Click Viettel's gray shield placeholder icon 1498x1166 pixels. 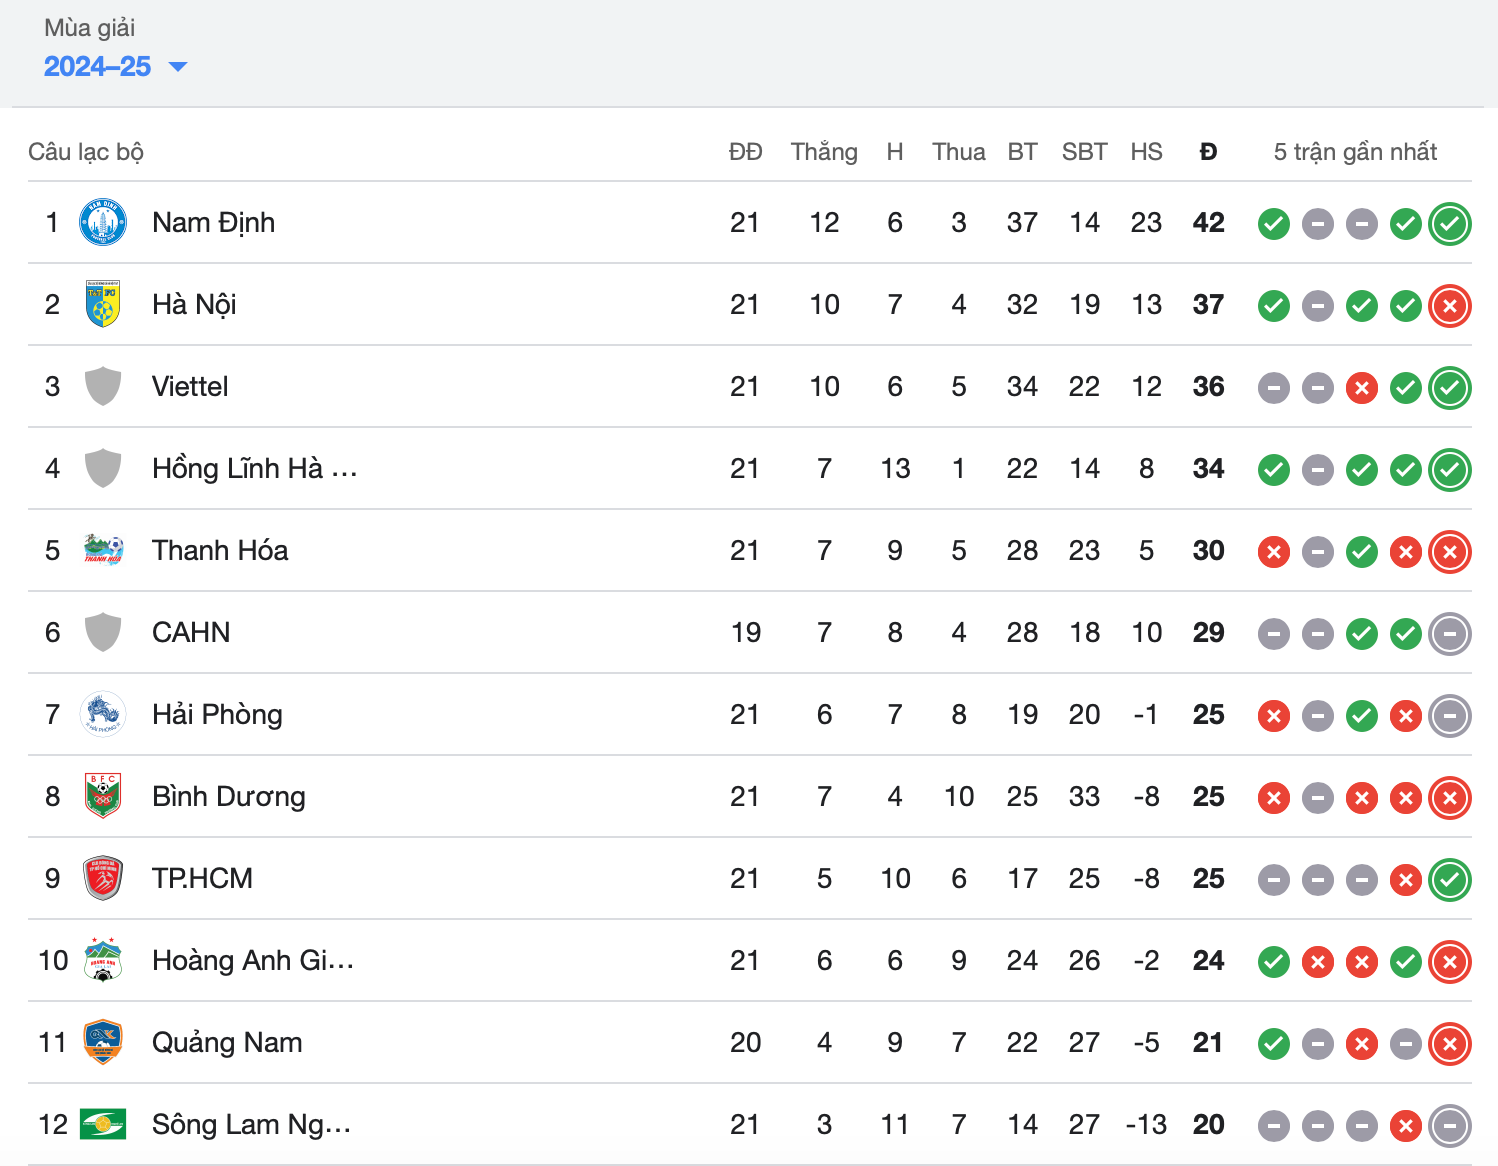pyautogui.click(x=103, y=386)
